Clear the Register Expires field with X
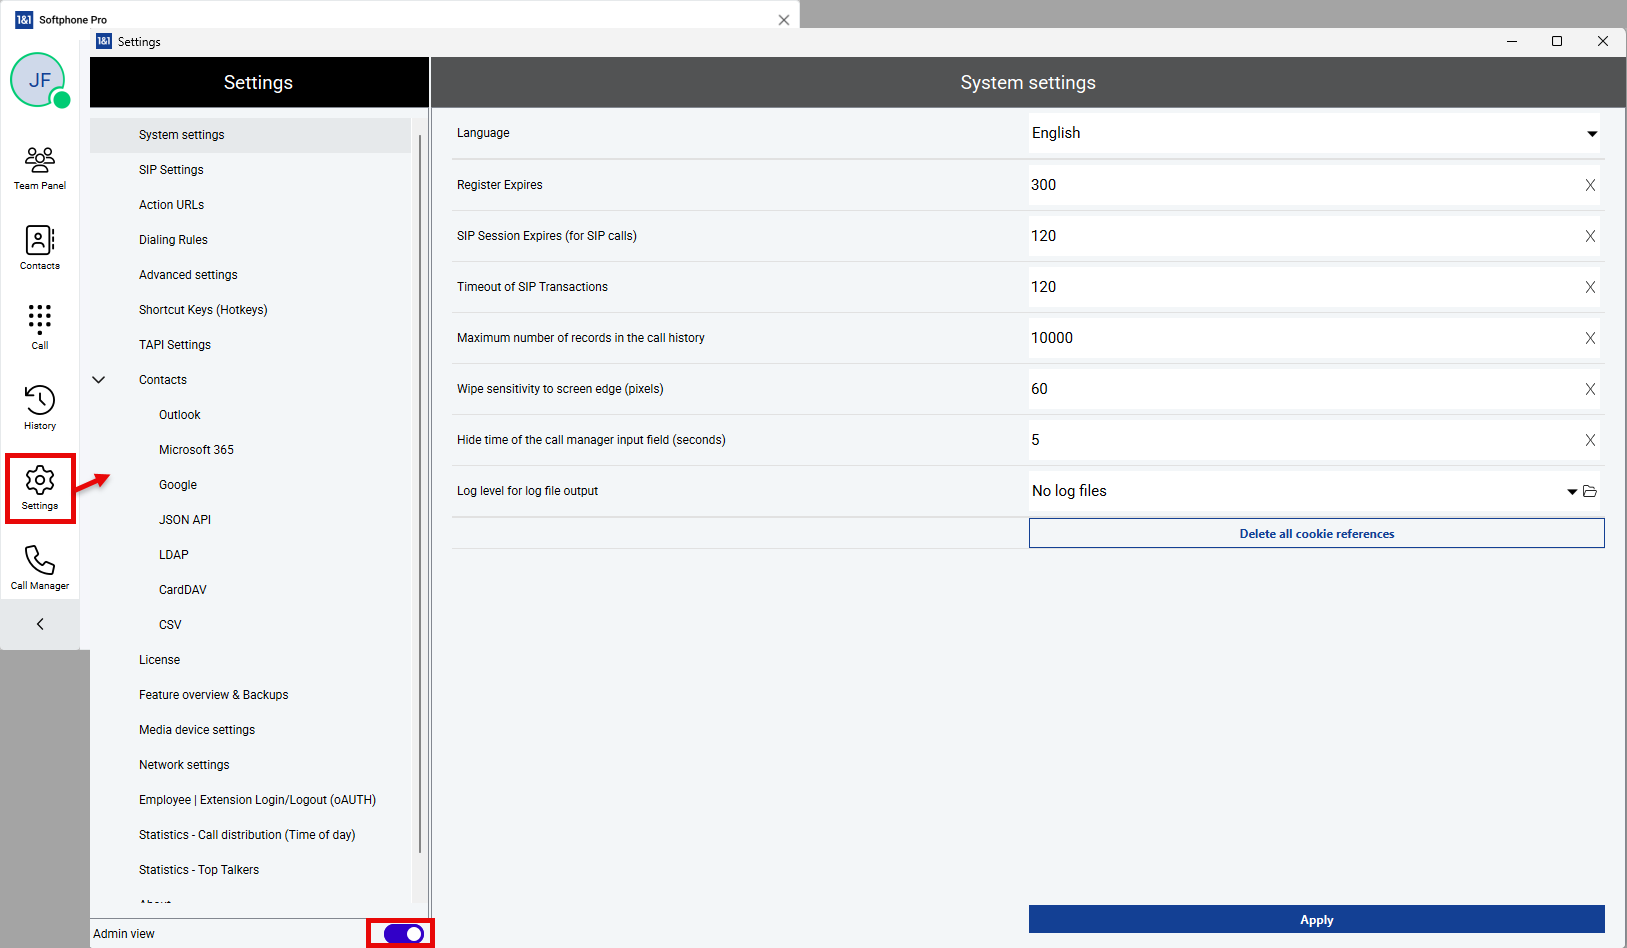Screen dimensions: 1627x948 tap(1590, 185)
